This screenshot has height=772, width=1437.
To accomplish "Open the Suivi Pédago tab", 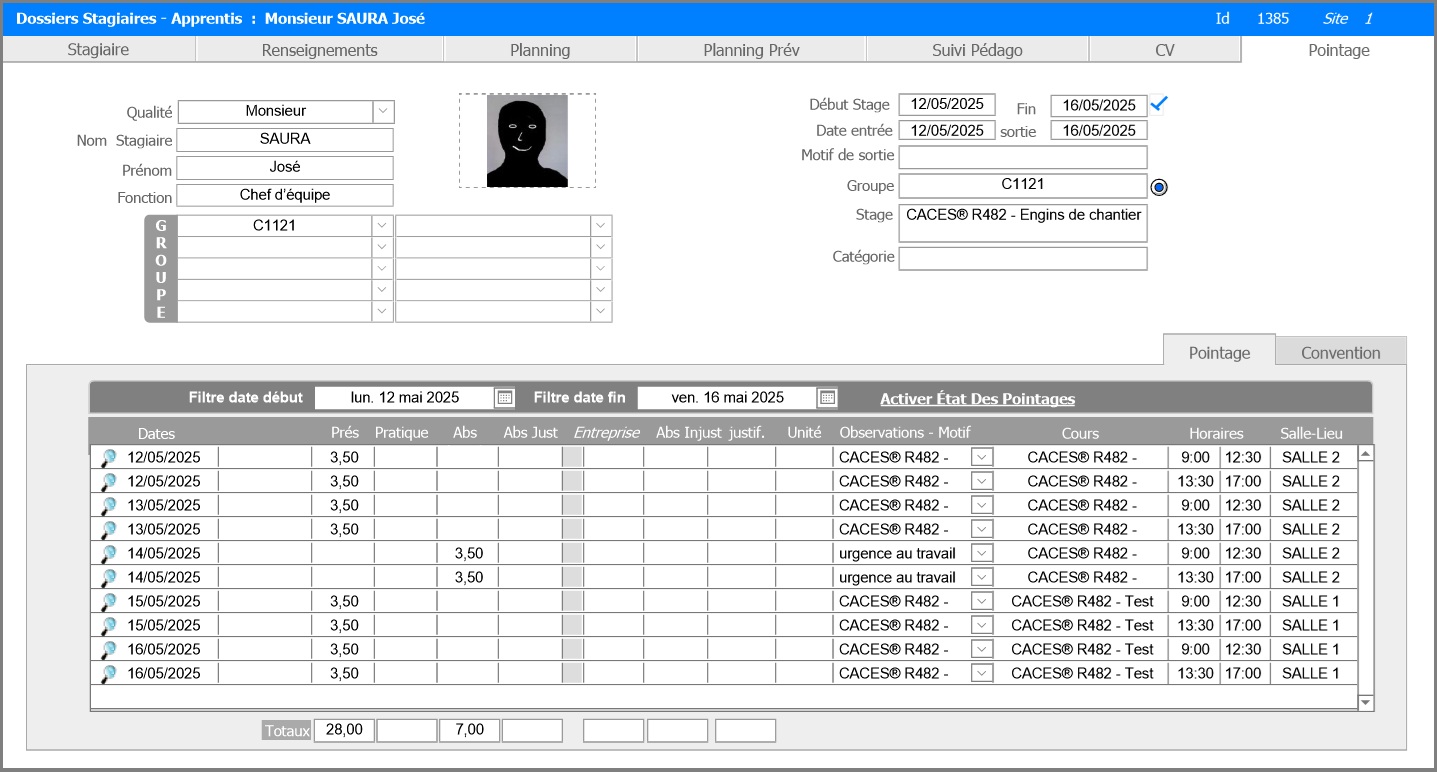I will (976, 50).
